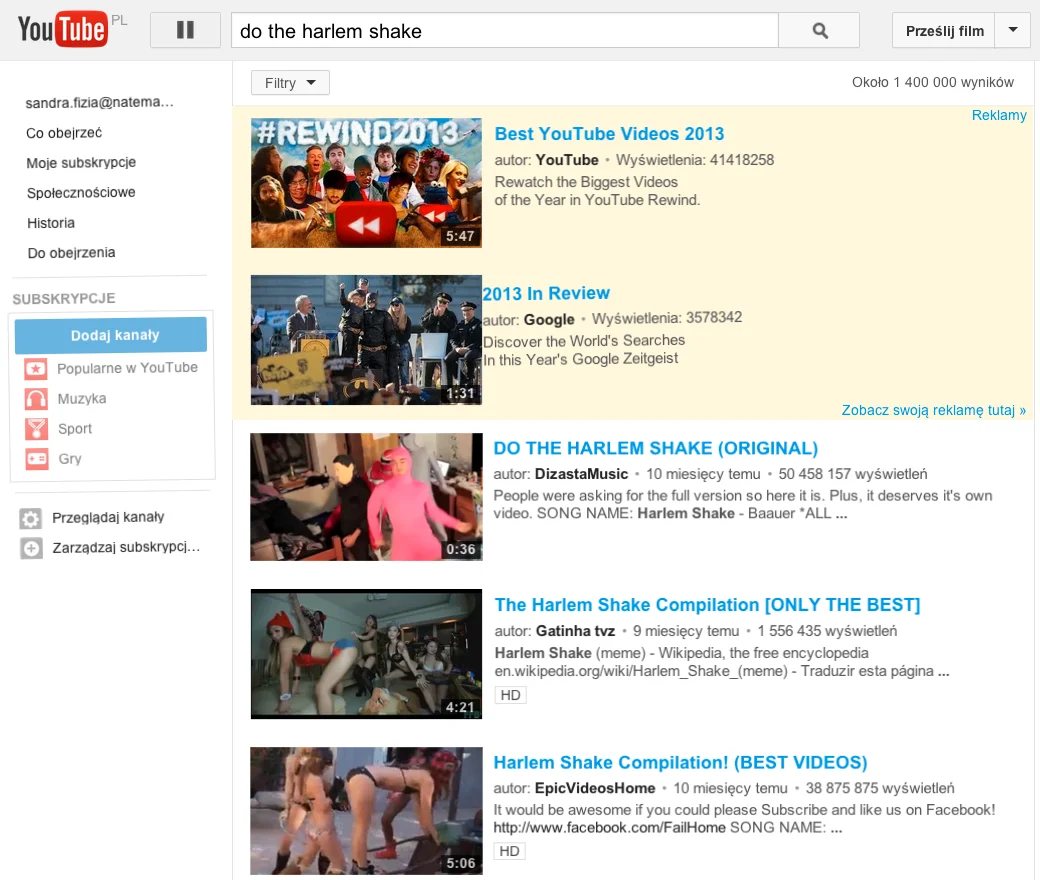Click the search magnifier button
Image resolution: width=1040 pixels, height=880 pixels.
tap(819, 31)
